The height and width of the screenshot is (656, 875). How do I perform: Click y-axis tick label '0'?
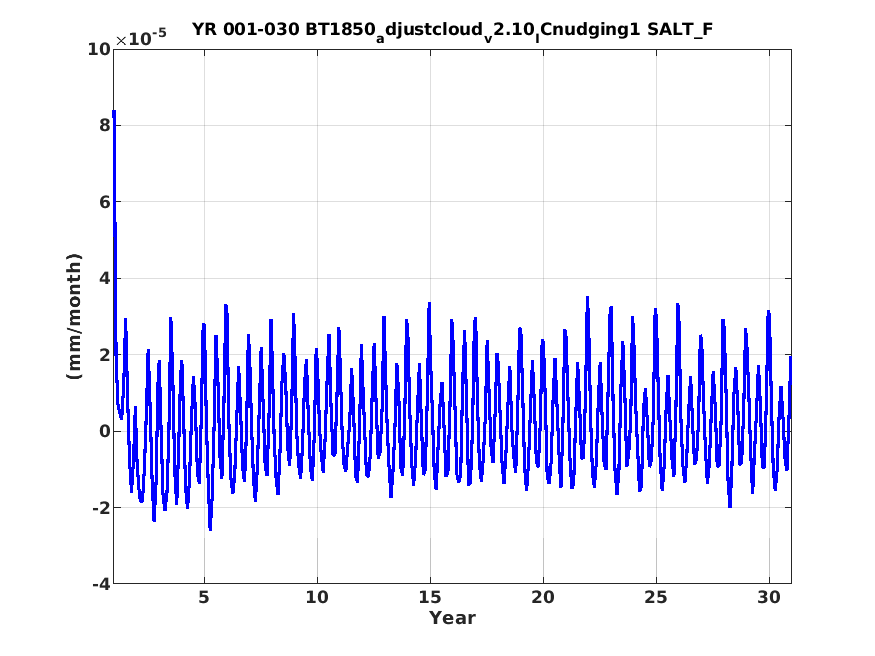[105, 431]
